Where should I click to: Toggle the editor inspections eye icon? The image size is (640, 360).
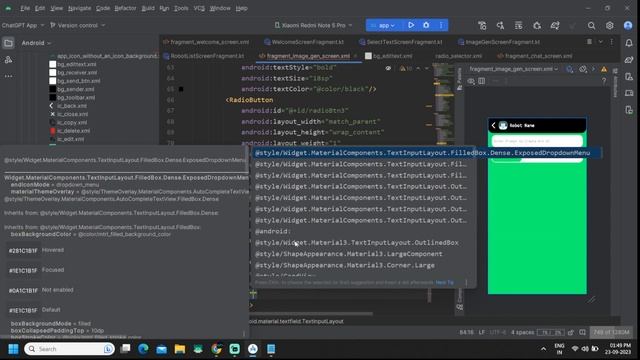coord(388,68)
